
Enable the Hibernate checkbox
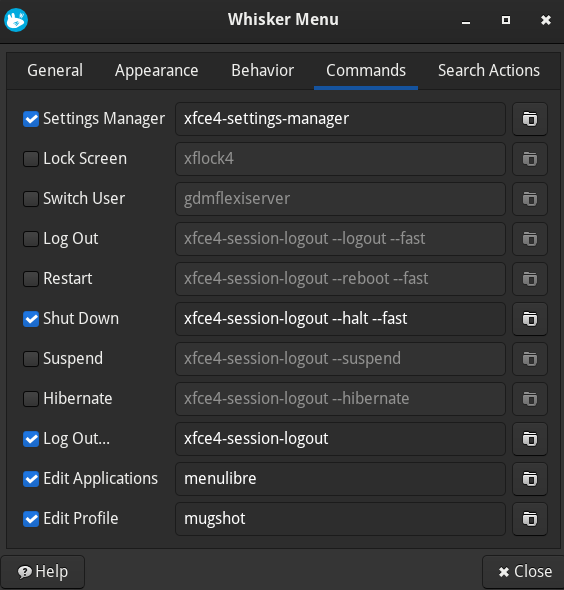click(31, 399)
